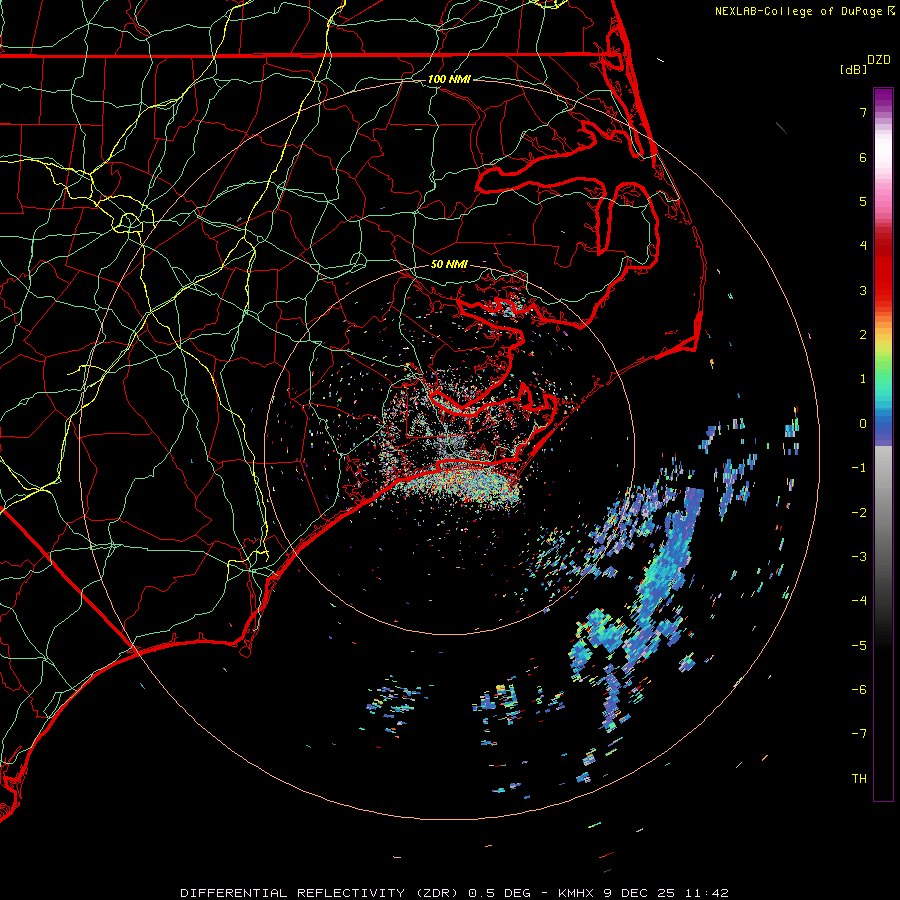The height and width of the screenshot is (900, 900).
Task: Click the DZD legend title
Action: pos(879,60)
